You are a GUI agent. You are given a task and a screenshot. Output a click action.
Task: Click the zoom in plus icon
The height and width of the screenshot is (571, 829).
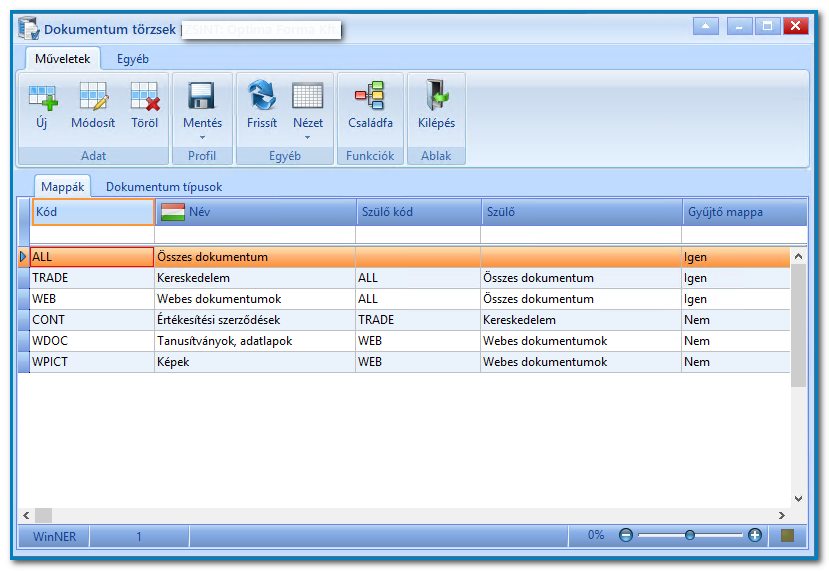point(754,535)
